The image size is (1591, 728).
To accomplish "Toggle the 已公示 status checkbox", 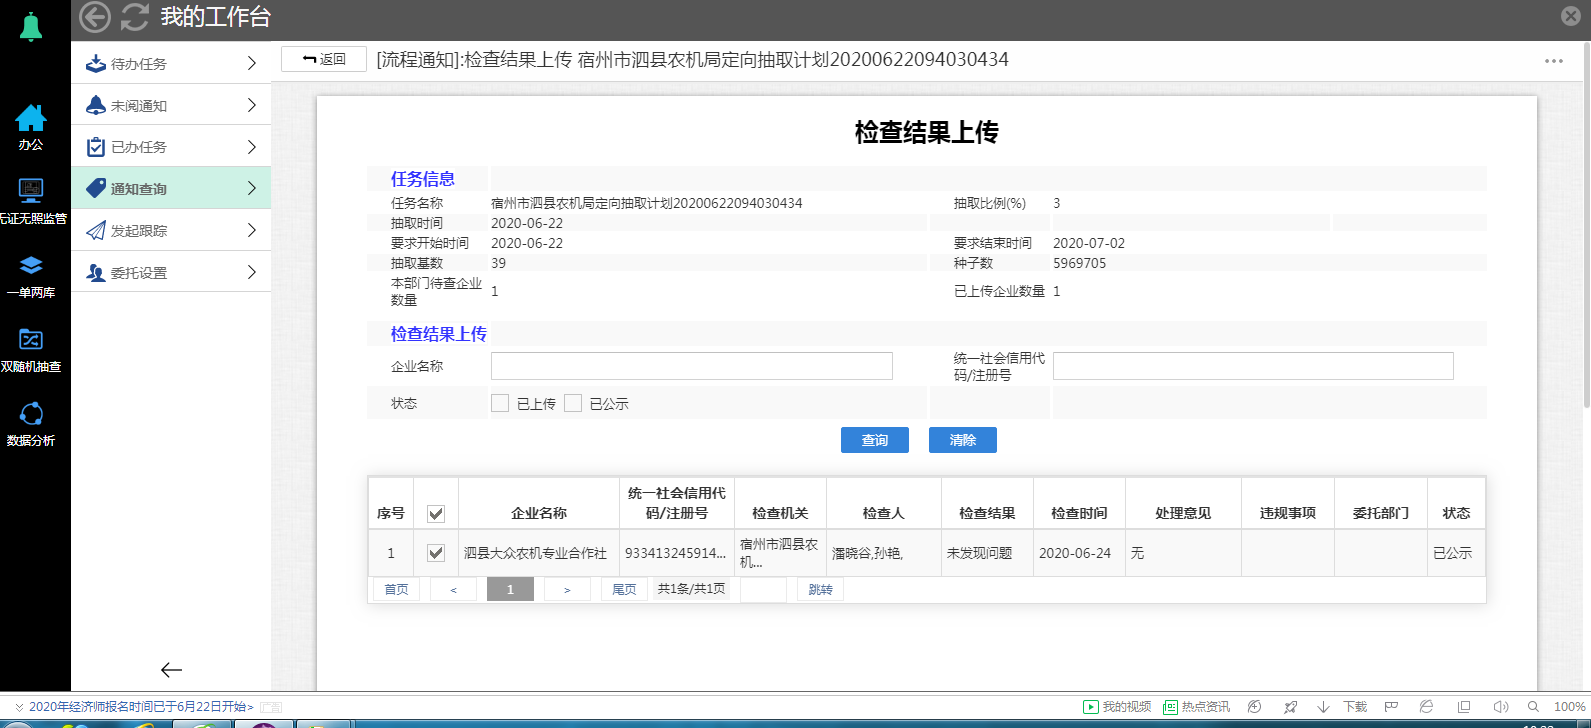I will click(x=573, y=403).
